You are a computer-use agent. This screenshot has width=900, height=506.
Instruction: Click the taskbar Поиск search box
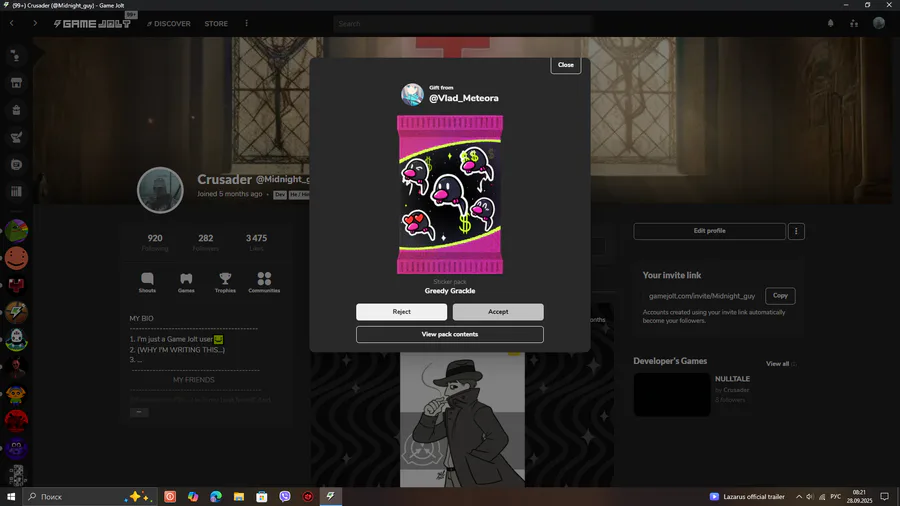(x=90, y=496)
